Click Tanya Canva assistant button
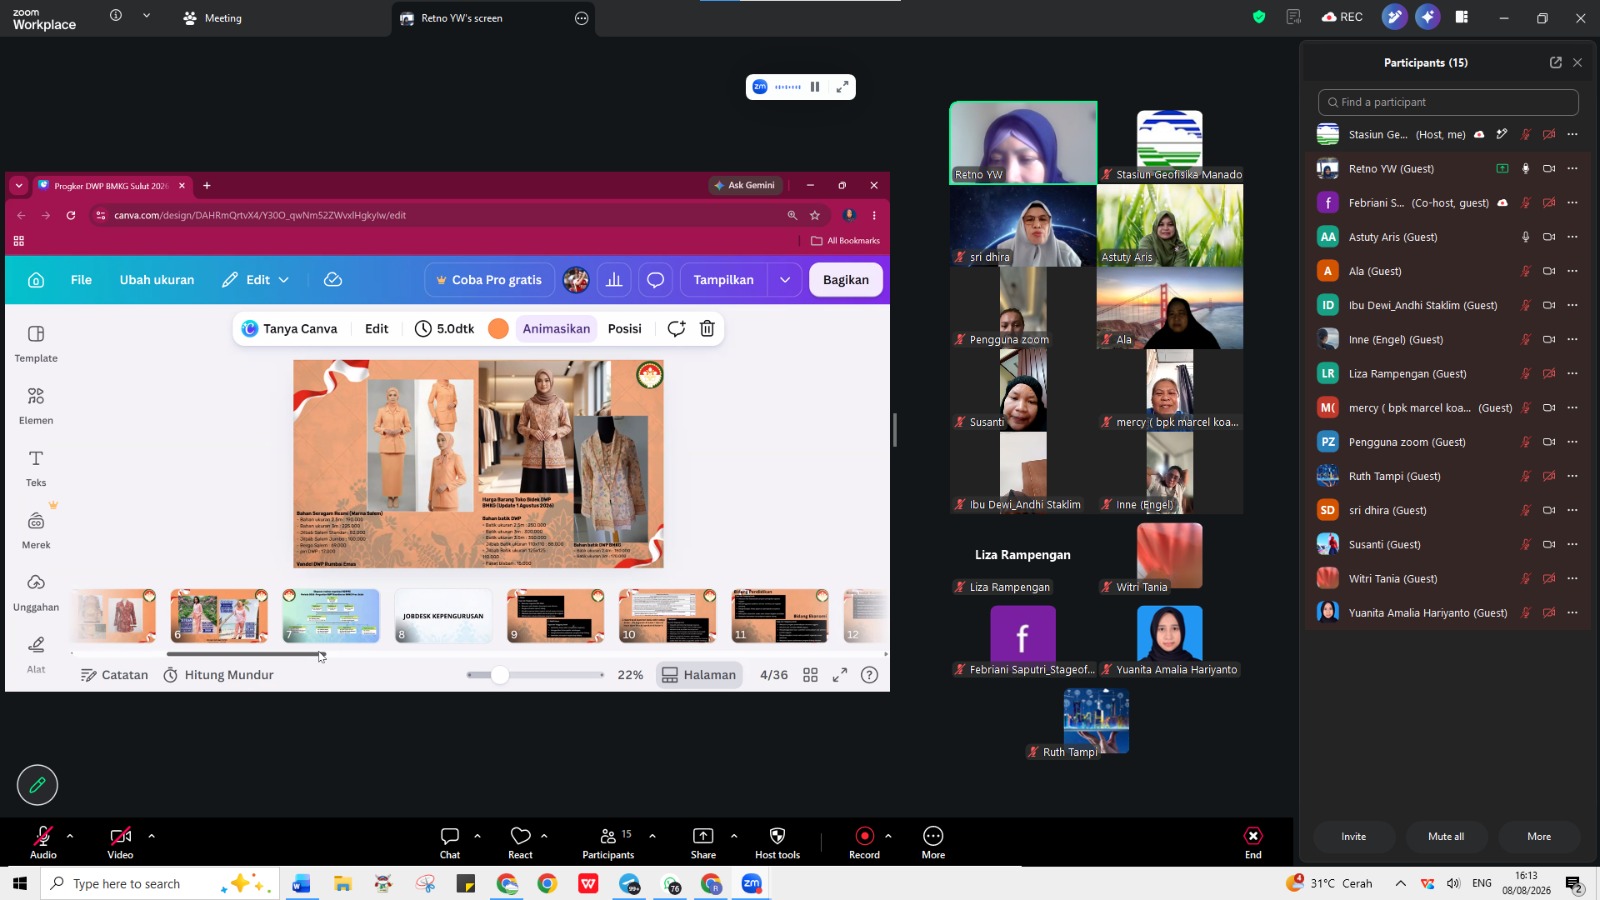The width and height of the screenshot is (1600, 900). tap(290, 329)
